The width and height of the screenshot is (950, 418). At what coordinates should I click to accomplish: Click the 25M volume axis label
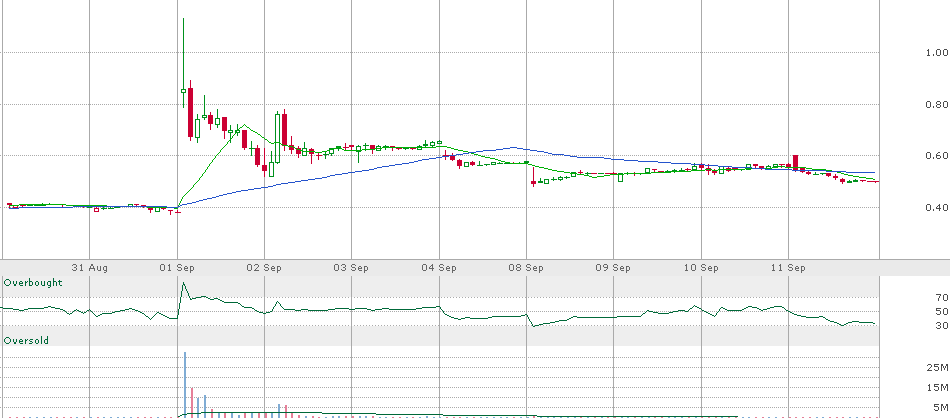pos(938,368)
